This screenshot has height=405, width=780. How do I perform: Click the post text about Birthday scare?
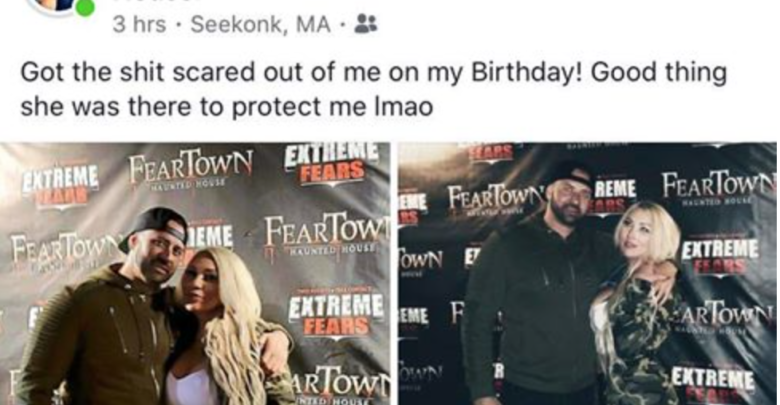[x=373, y=90]
